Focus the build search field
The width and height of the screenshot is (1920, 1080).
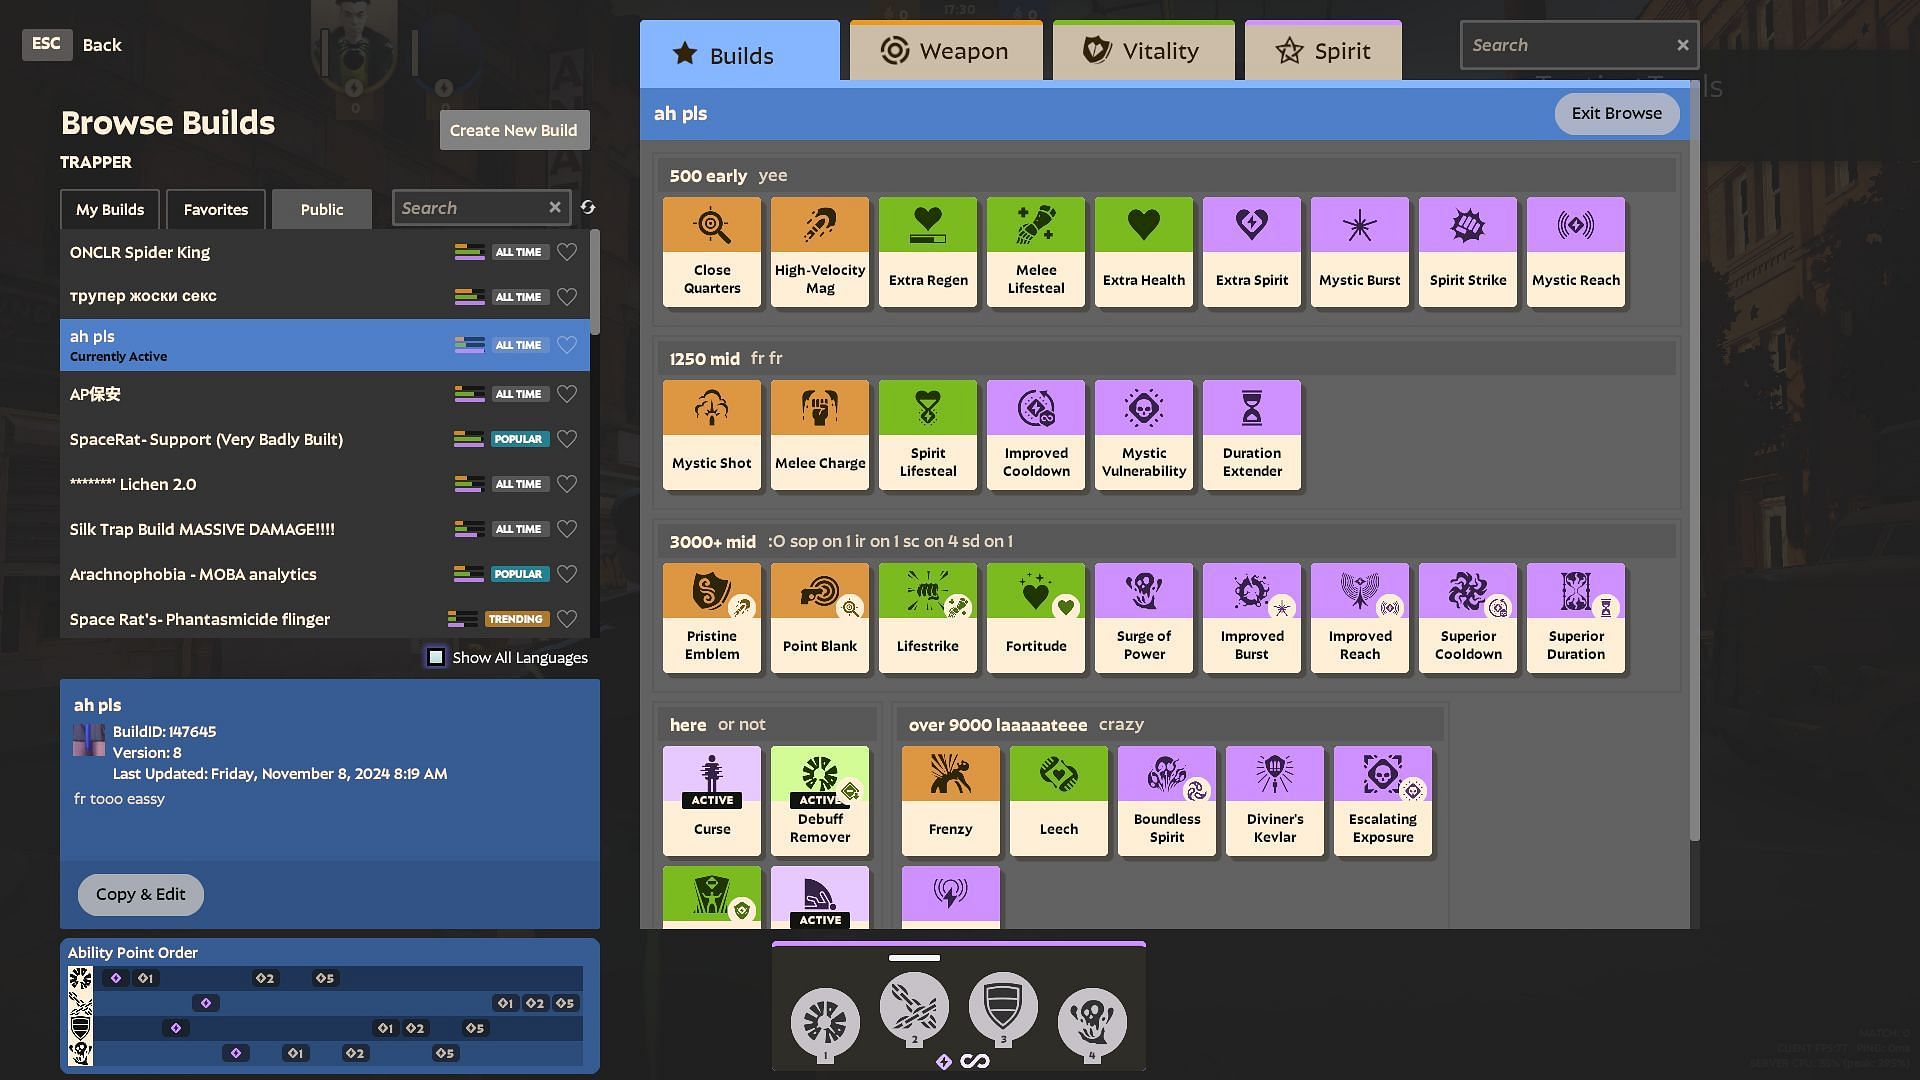pyautogui.click(x=470, y=208)
